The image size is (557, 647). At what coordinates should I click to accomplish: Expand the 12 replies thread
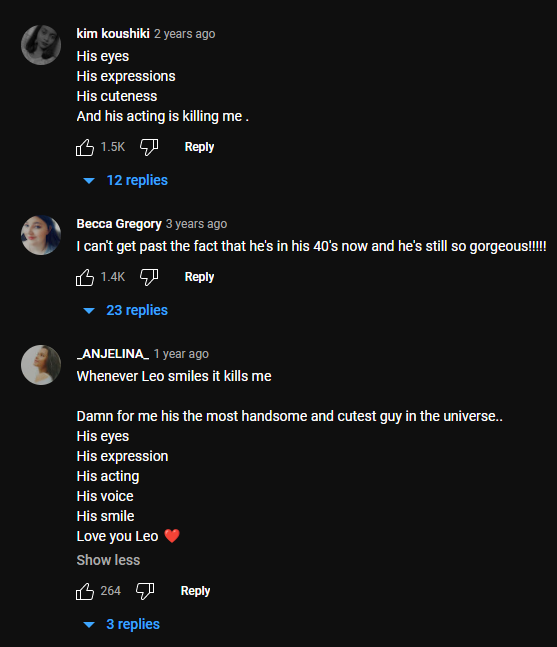coord(126,180)
